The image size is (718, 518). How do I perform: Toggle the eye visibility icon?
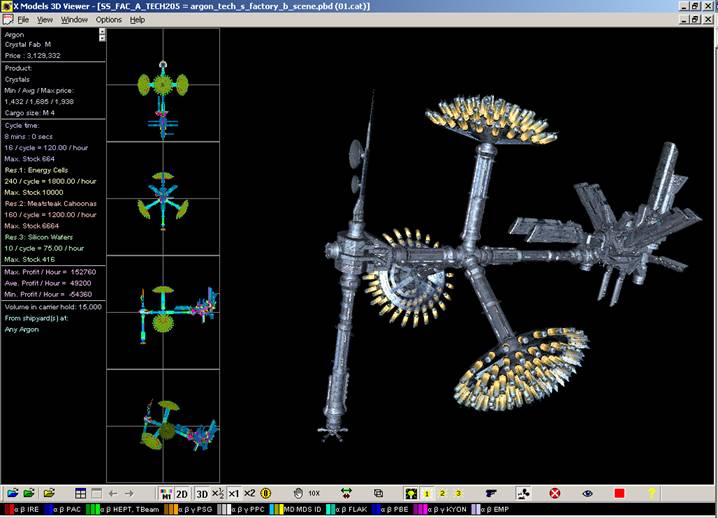coord(587,493)
